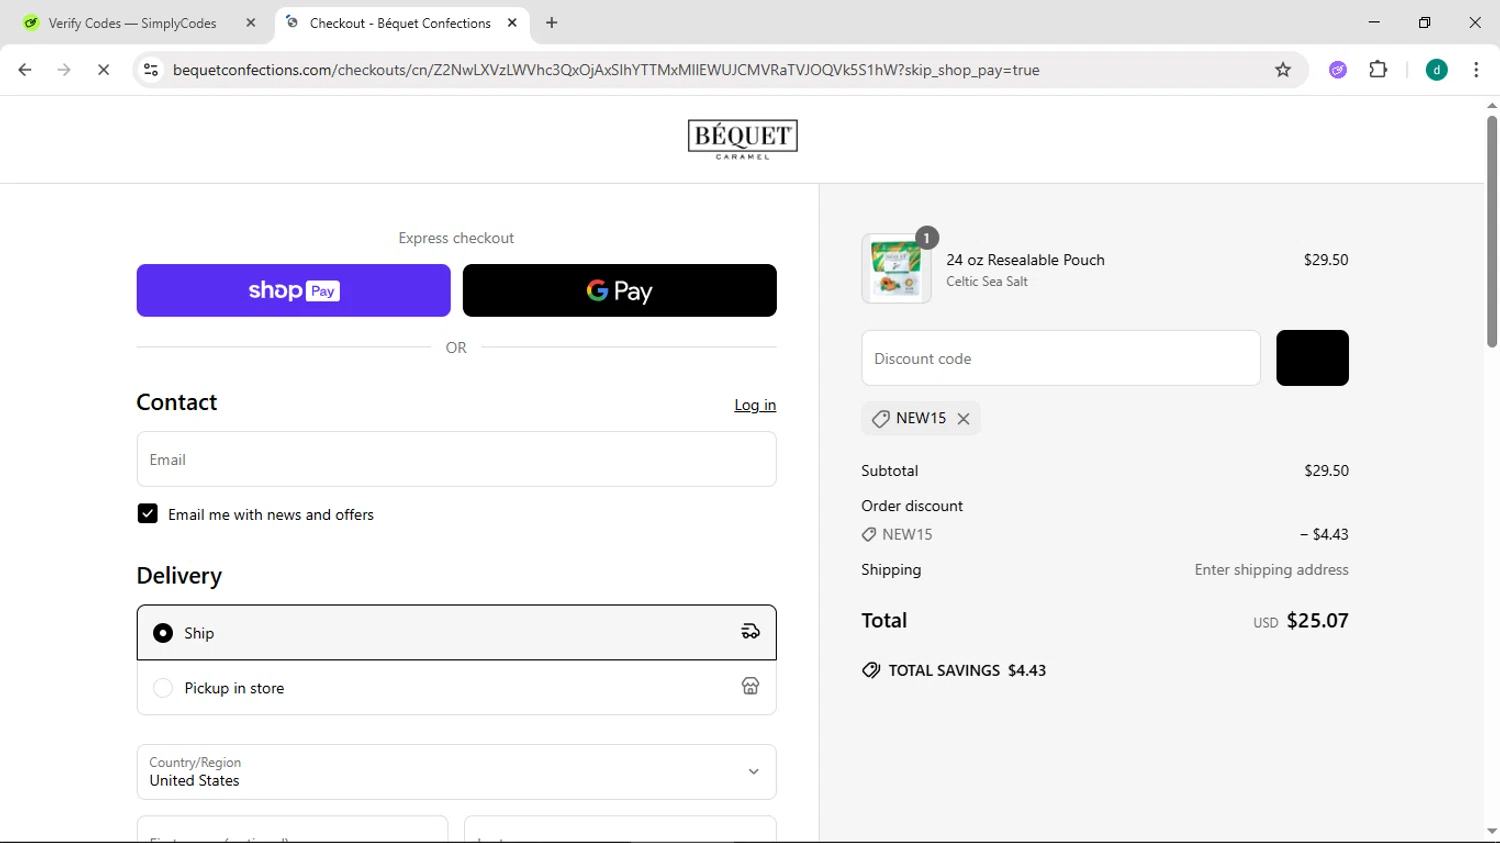Screen dimensions: 1500x843
Task: Click the 'Celtic Sea Salt' variant text
Action: click(x=987, y=282)
